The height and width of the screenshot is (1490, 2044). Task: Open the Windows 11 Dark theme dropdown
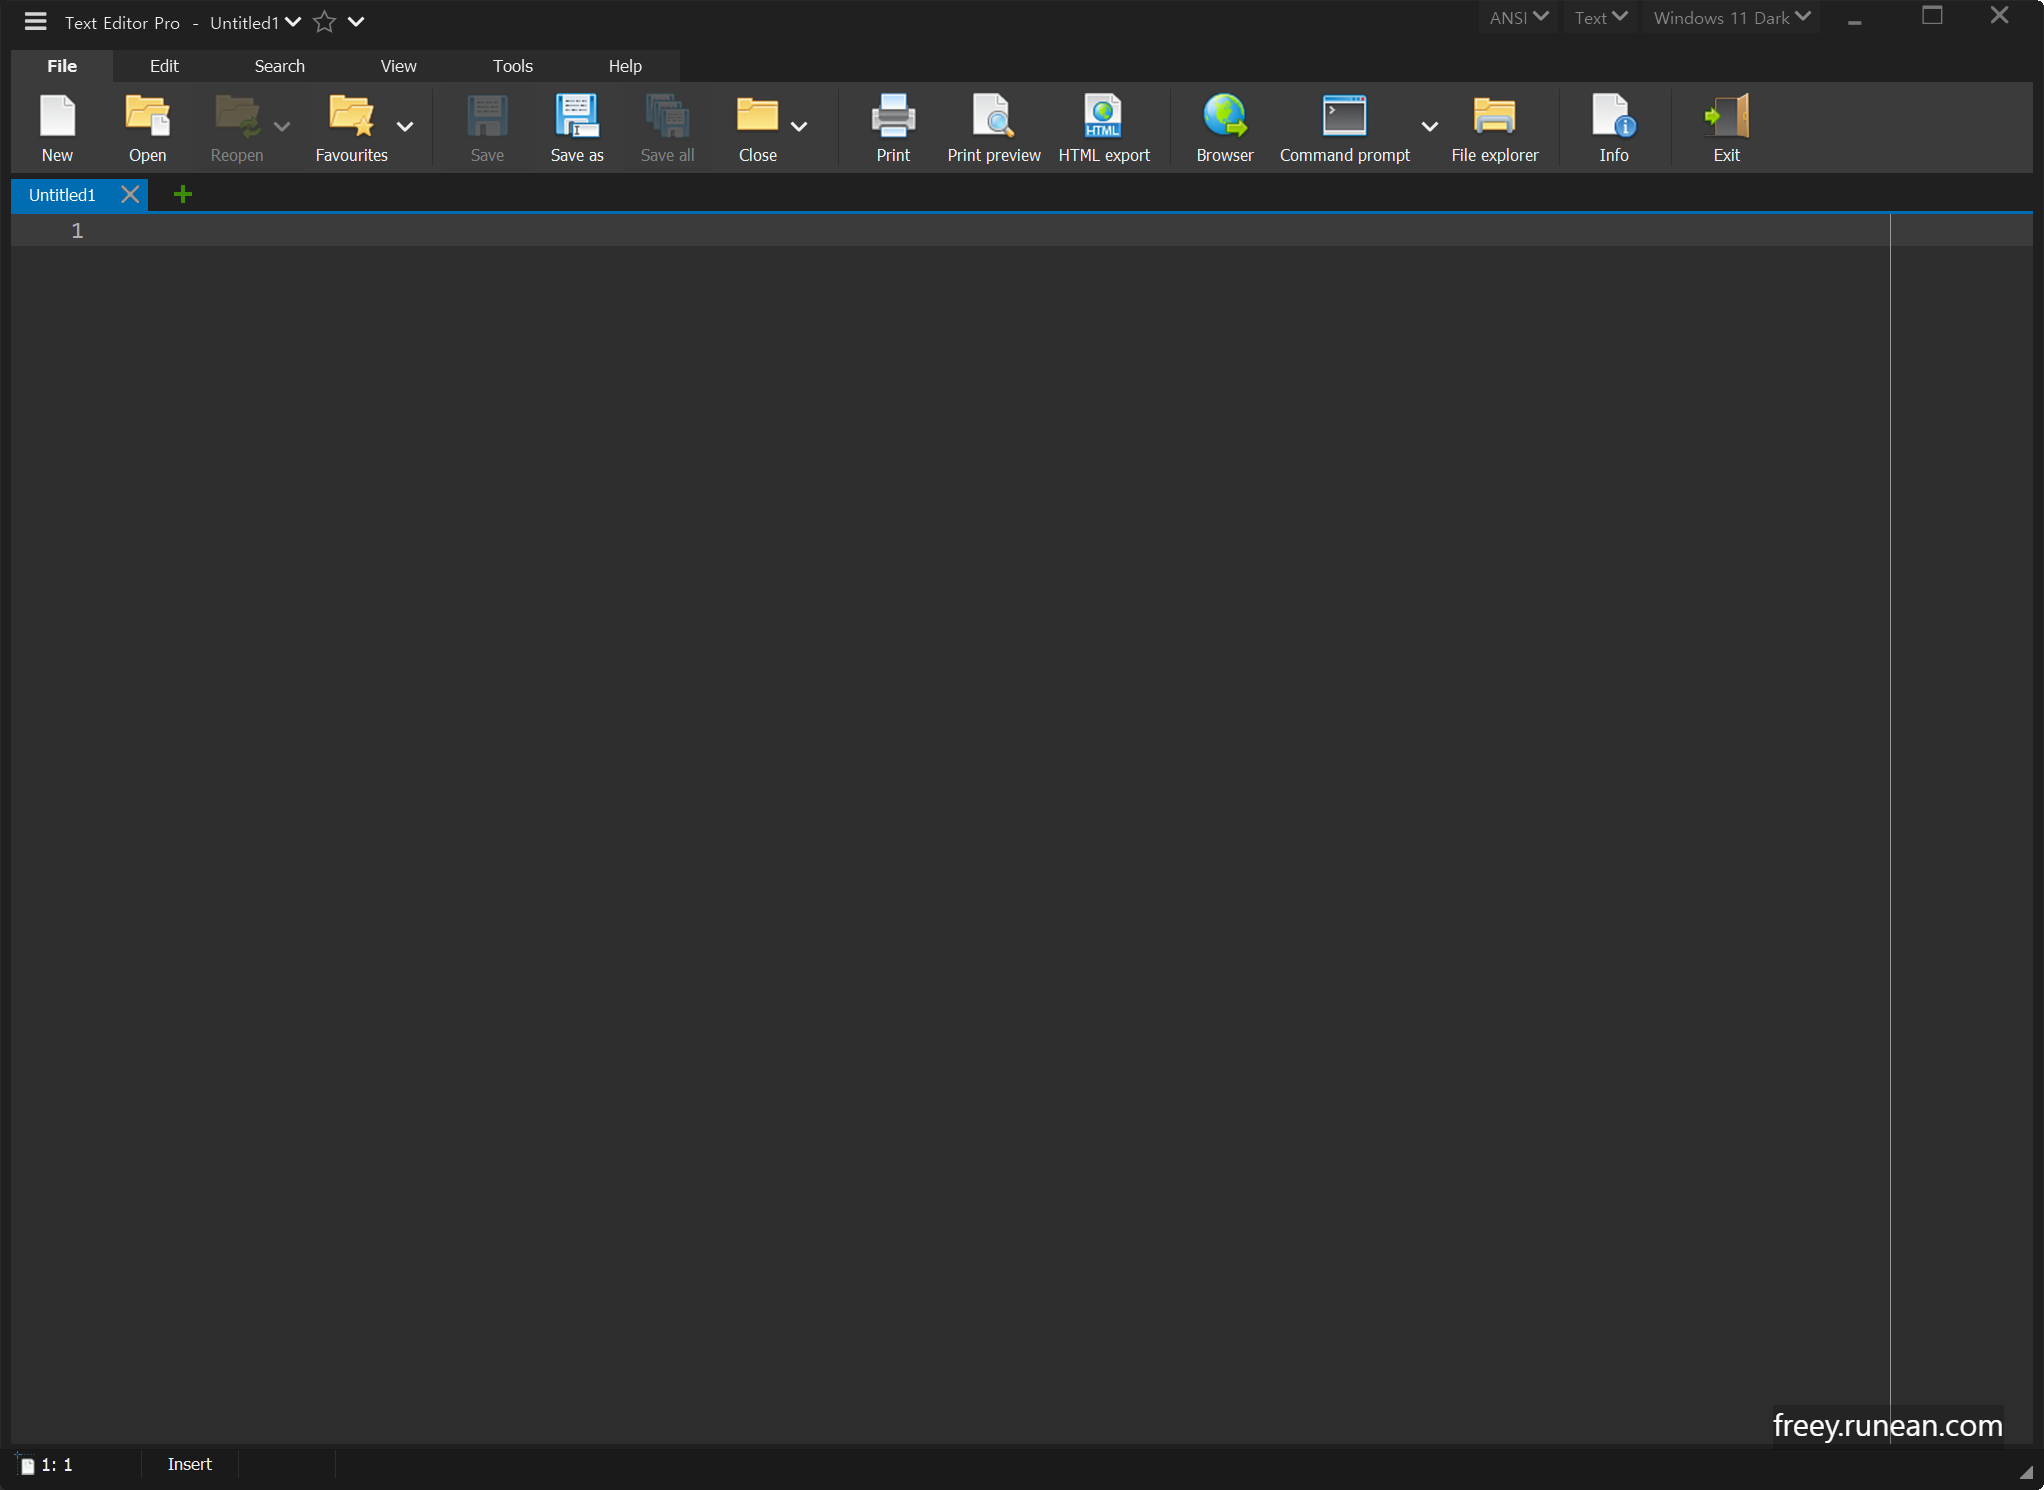point(1730,17)
